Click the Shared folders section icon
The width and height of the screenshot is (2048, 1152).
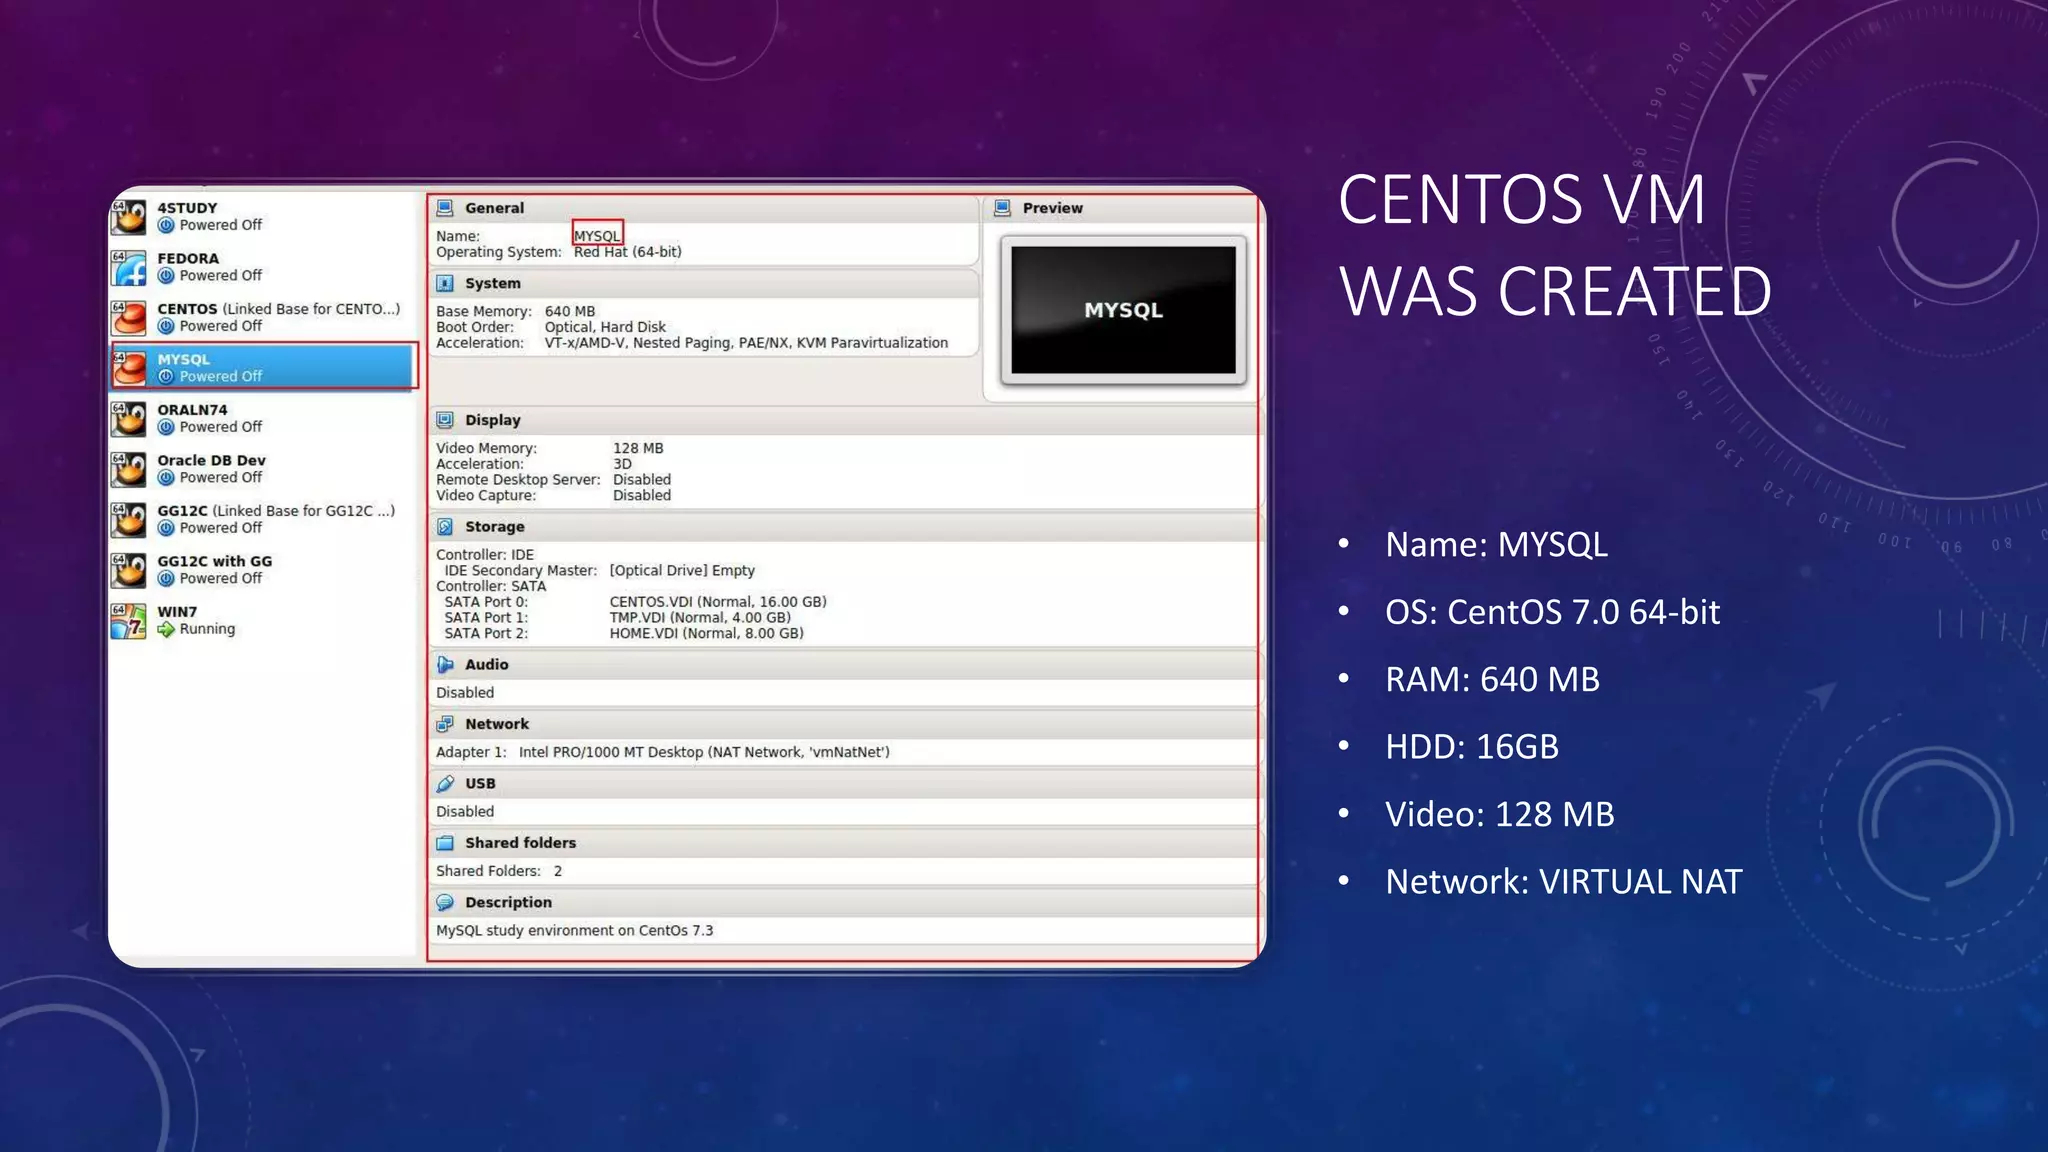pos(445,843)
